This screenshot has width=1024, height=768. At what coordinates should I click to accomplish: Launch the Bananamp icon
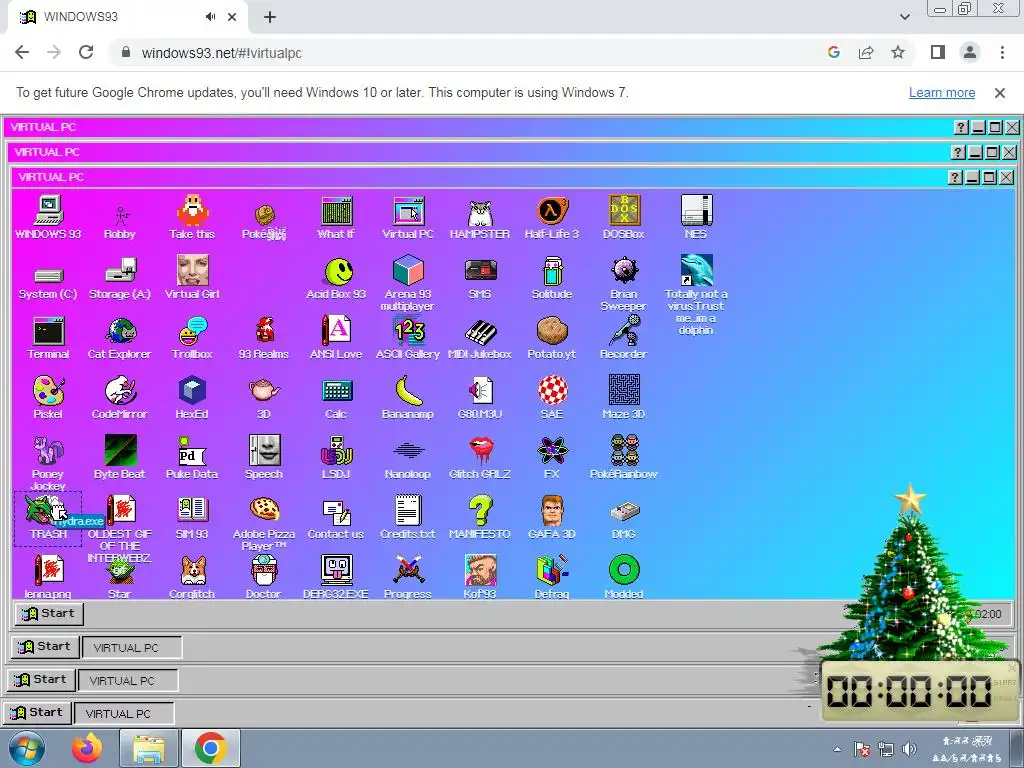pyautogui.click(x=408, y=397)
